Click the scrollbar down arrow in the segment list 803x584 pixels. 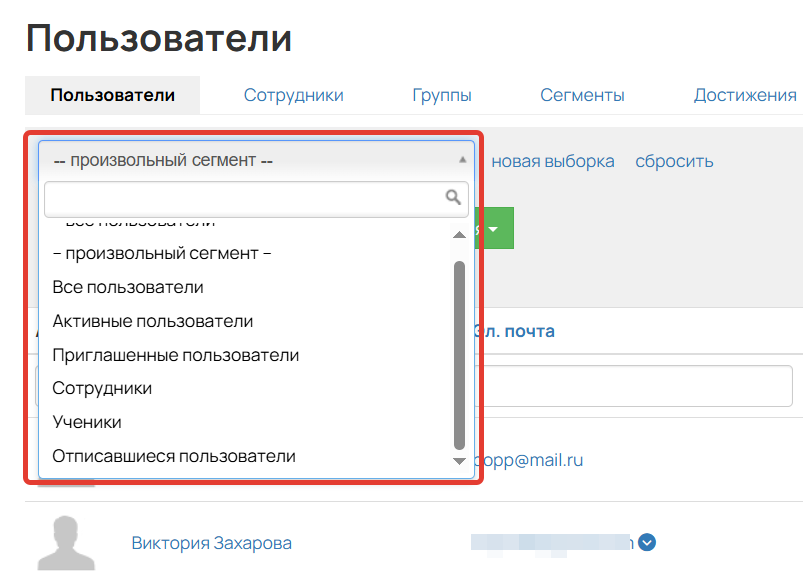[x=458, y=461]
